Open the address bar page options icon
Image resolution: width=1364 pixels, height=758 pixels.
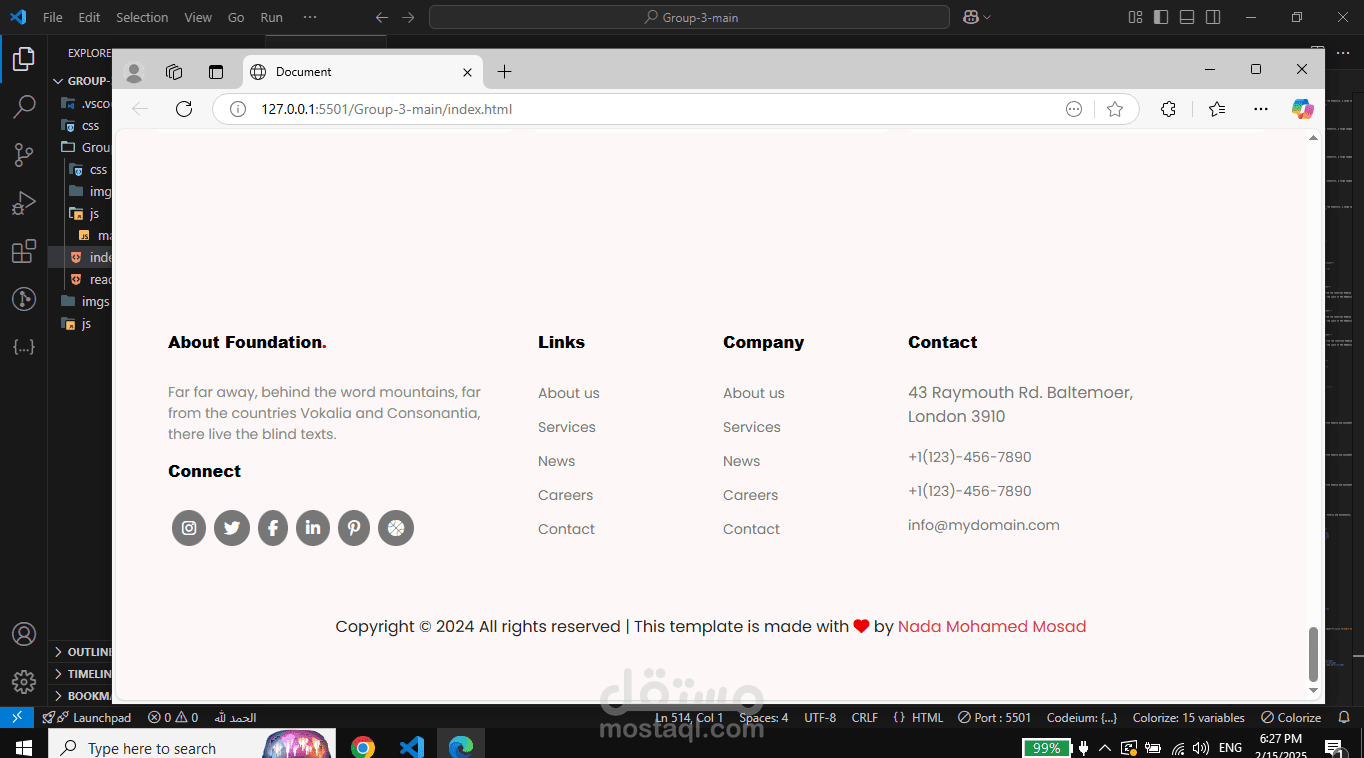[1074, 109]
